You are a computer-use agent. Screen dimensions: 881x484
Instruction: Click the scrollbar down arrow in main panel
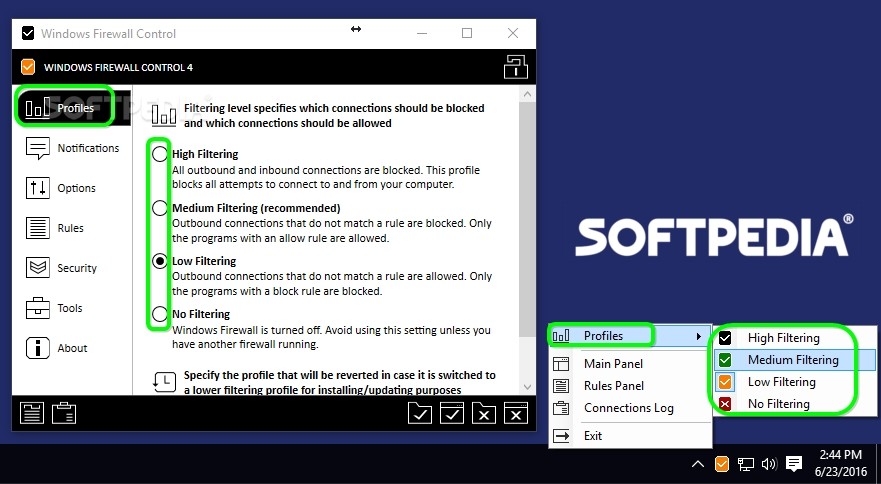(x=527, y=387)
